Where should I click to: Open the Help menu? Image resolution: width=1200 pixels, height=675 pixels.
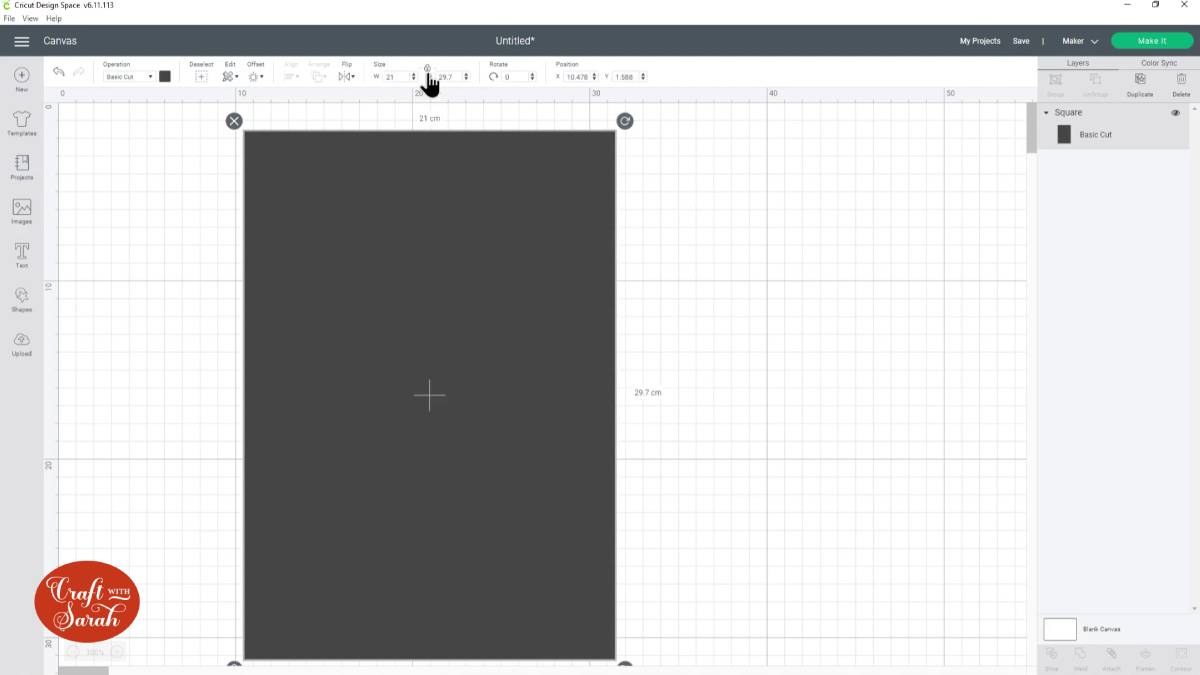point(54,18)
